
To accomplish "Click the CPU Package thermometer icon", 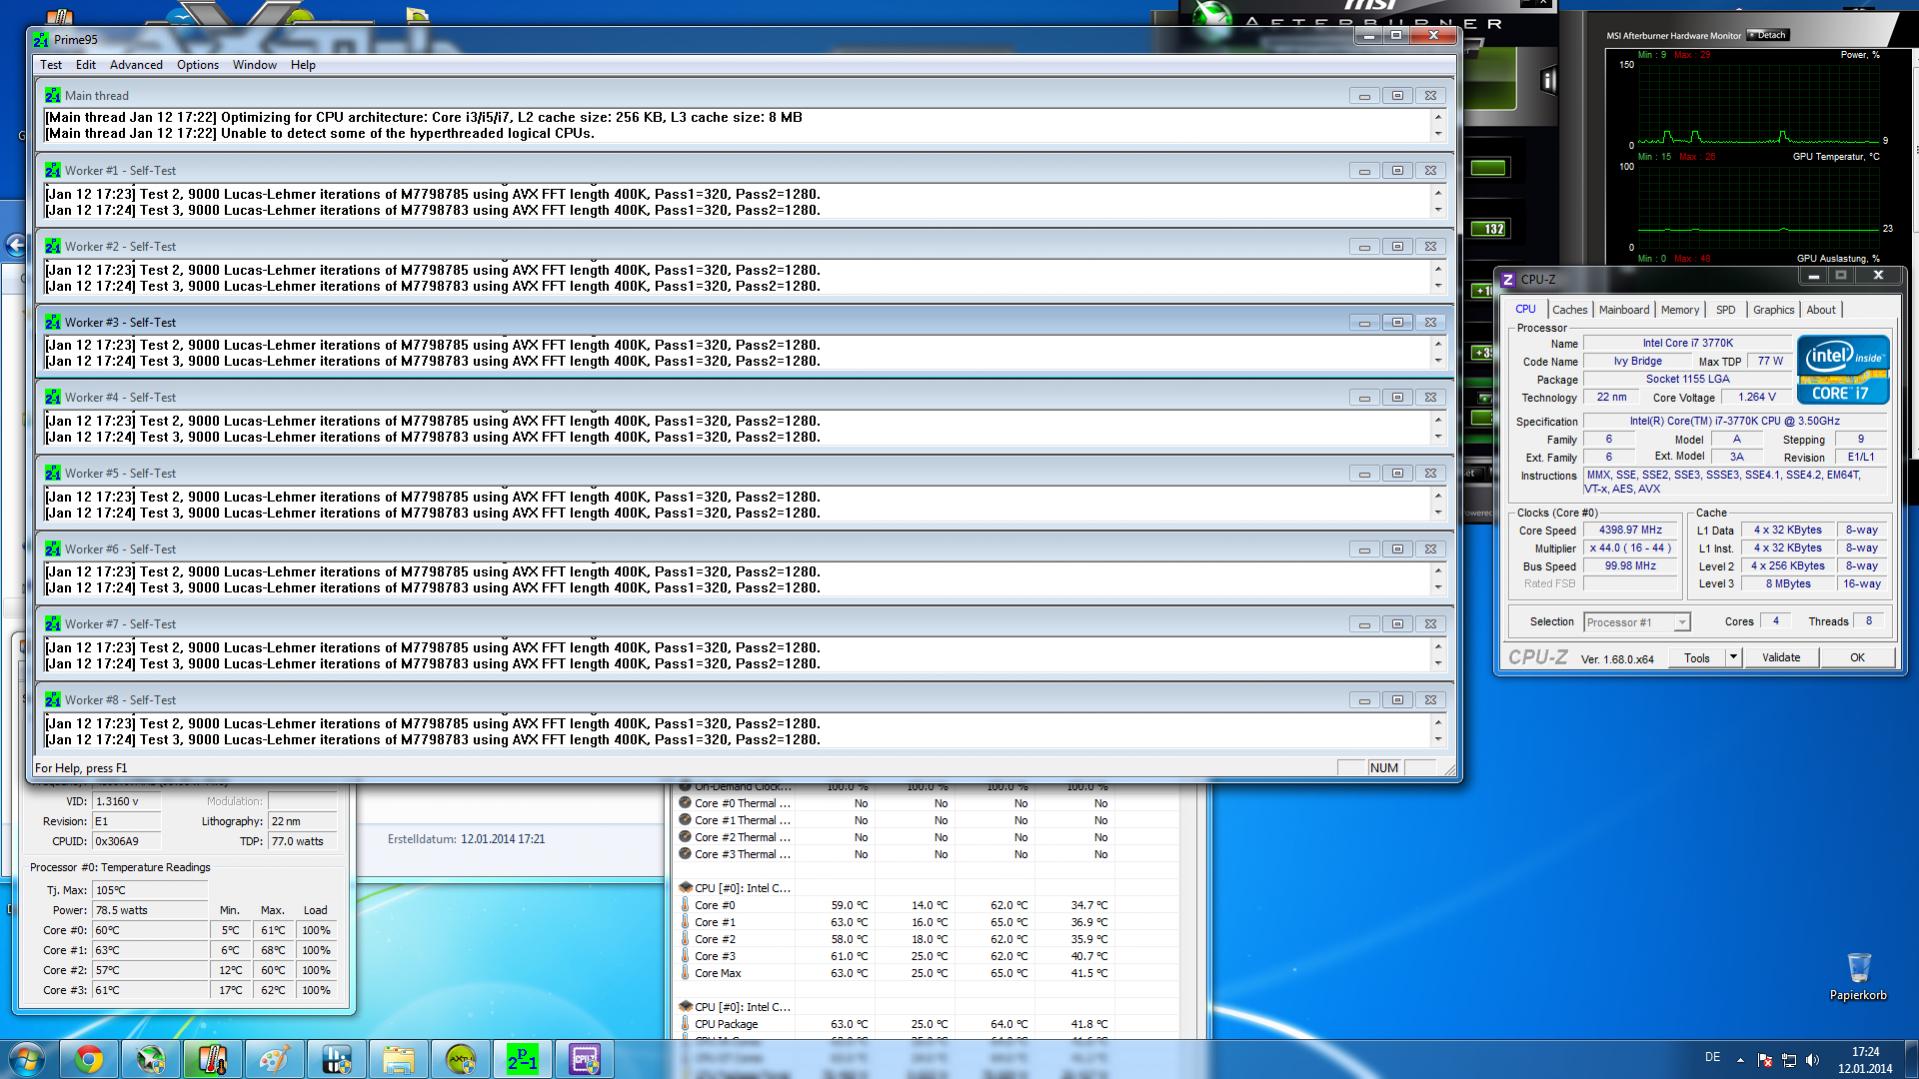I will click(685, 1024).
